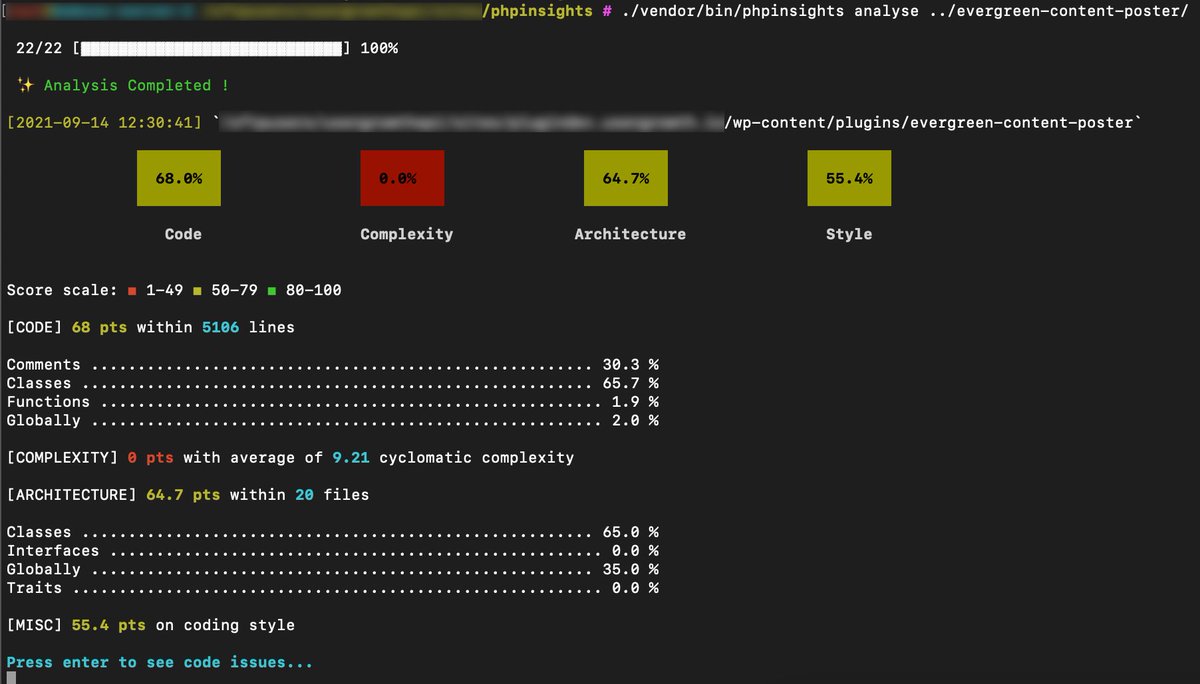Click the '55.4 pts' coding style score
1200x684 pixels.
coord(109,625)
